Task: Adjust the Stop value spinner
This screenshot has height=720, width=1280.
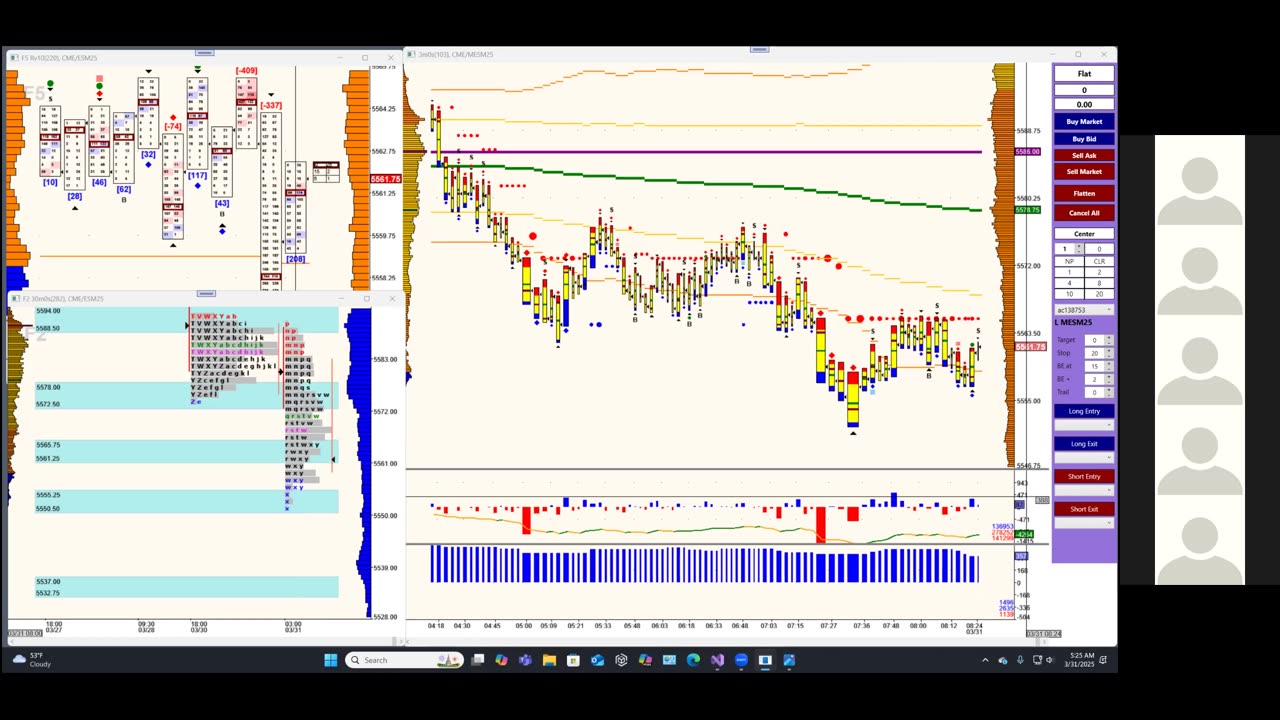Action: click(1109, 353)
